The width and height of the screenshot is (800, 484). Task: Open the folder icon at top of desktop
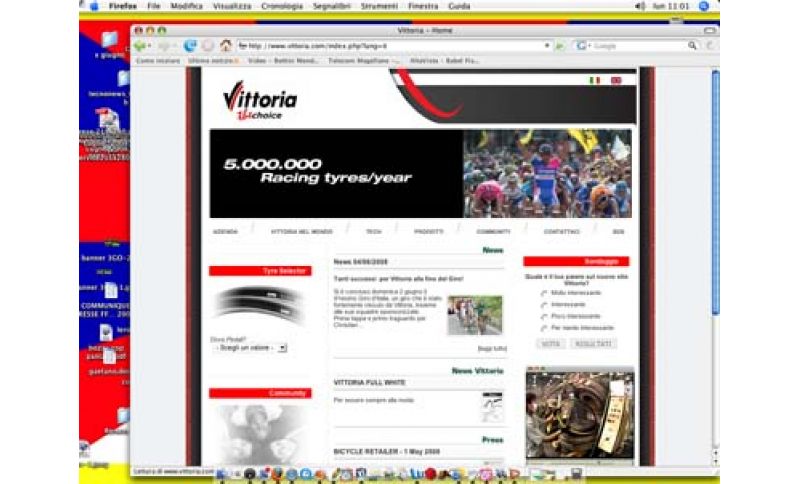[110, 39]
